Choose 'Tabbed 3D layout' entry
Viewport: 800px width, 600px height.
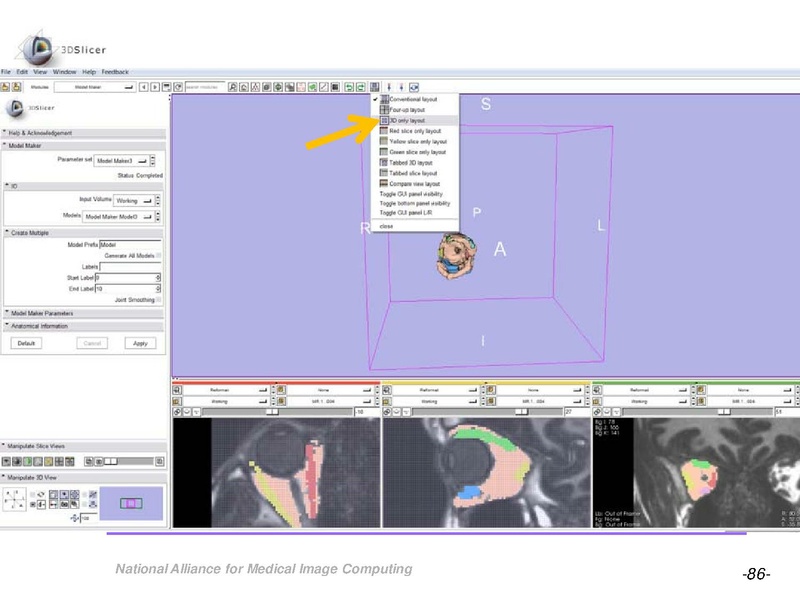(x=414, y=163)
